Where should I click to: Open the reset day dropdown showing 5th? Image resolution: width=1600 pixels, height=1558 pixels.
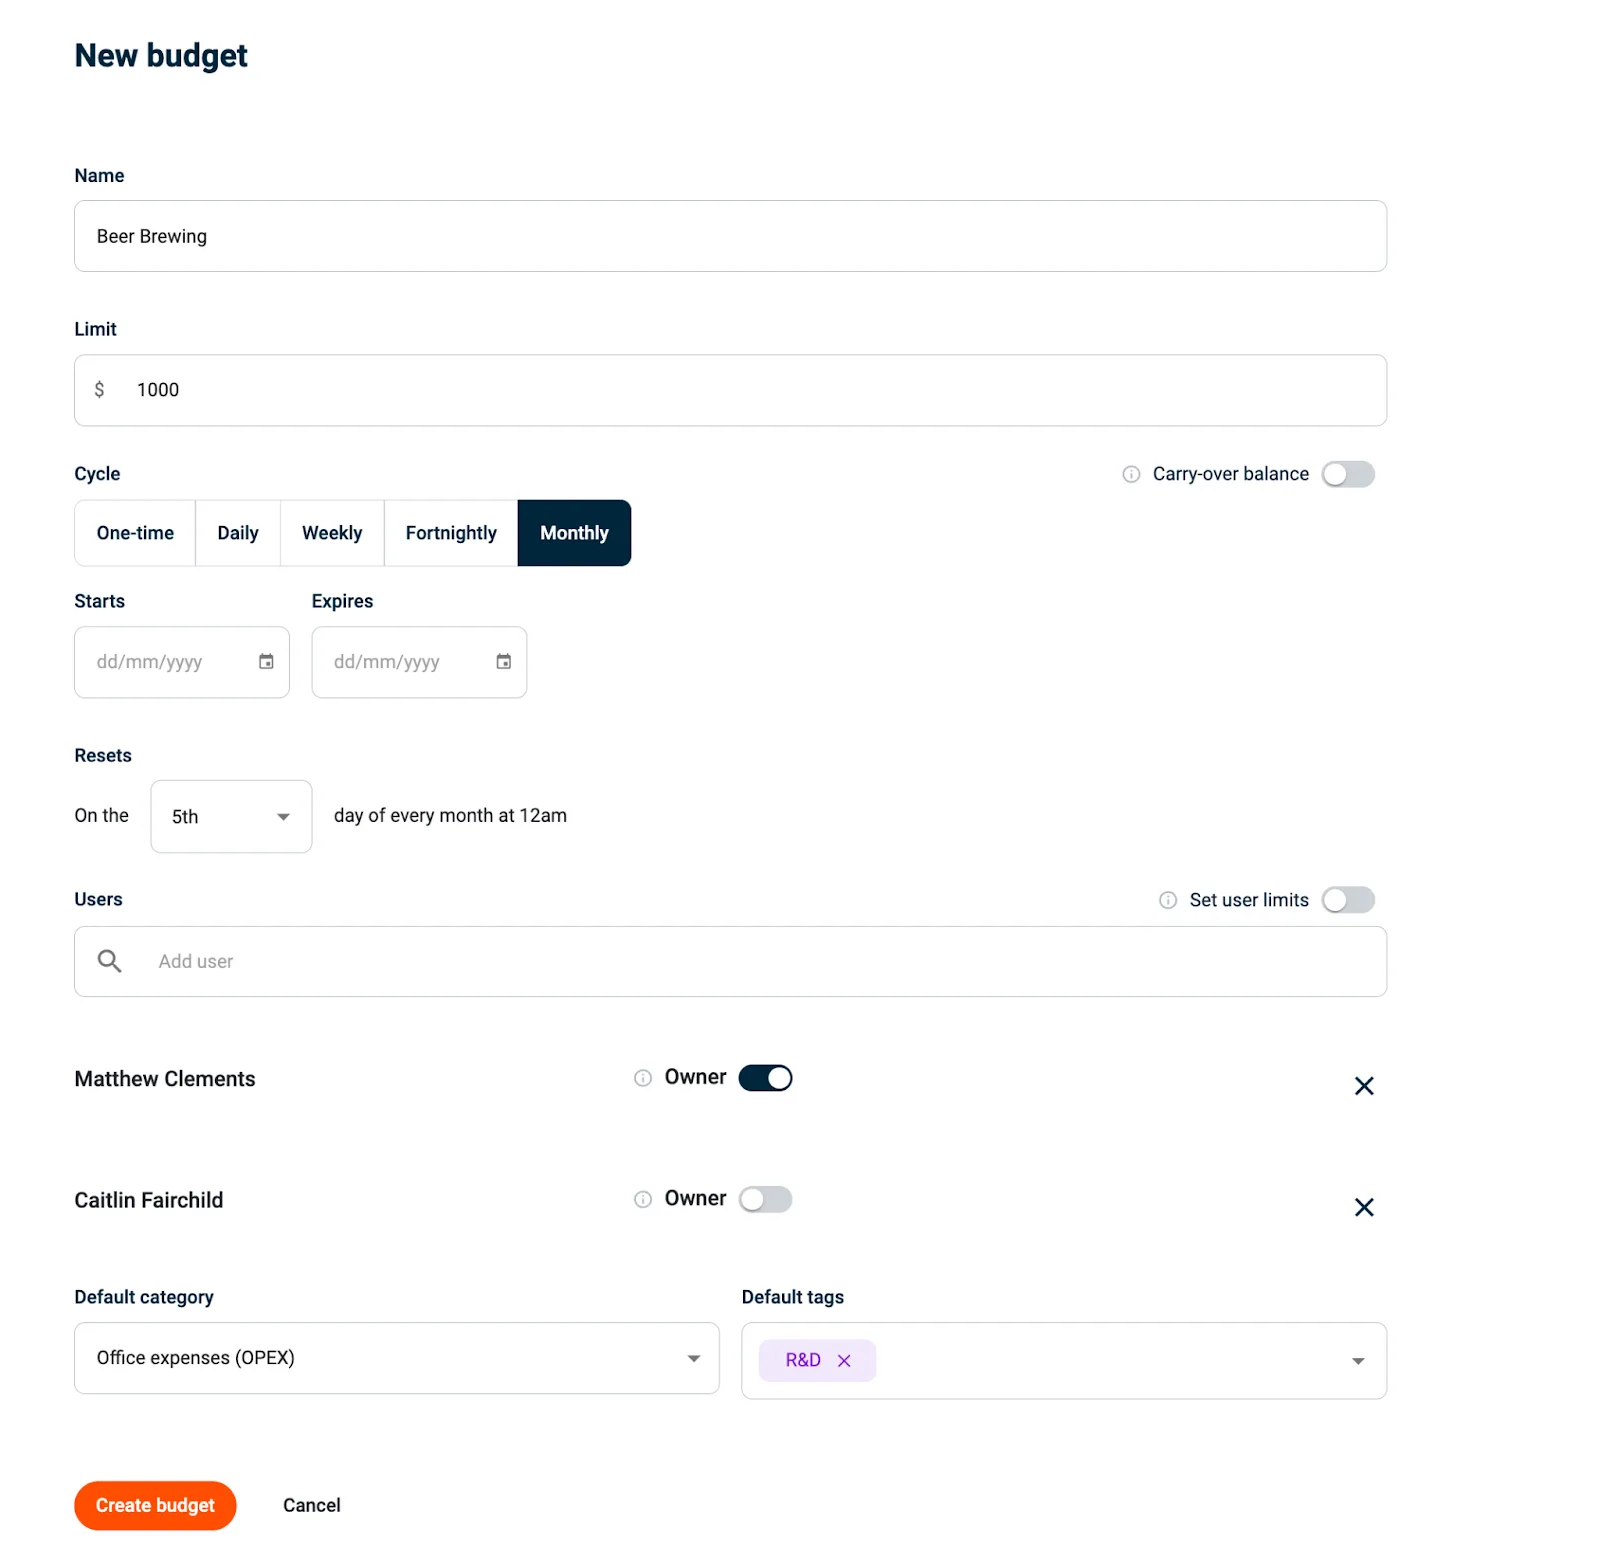[x=230, y=816]
